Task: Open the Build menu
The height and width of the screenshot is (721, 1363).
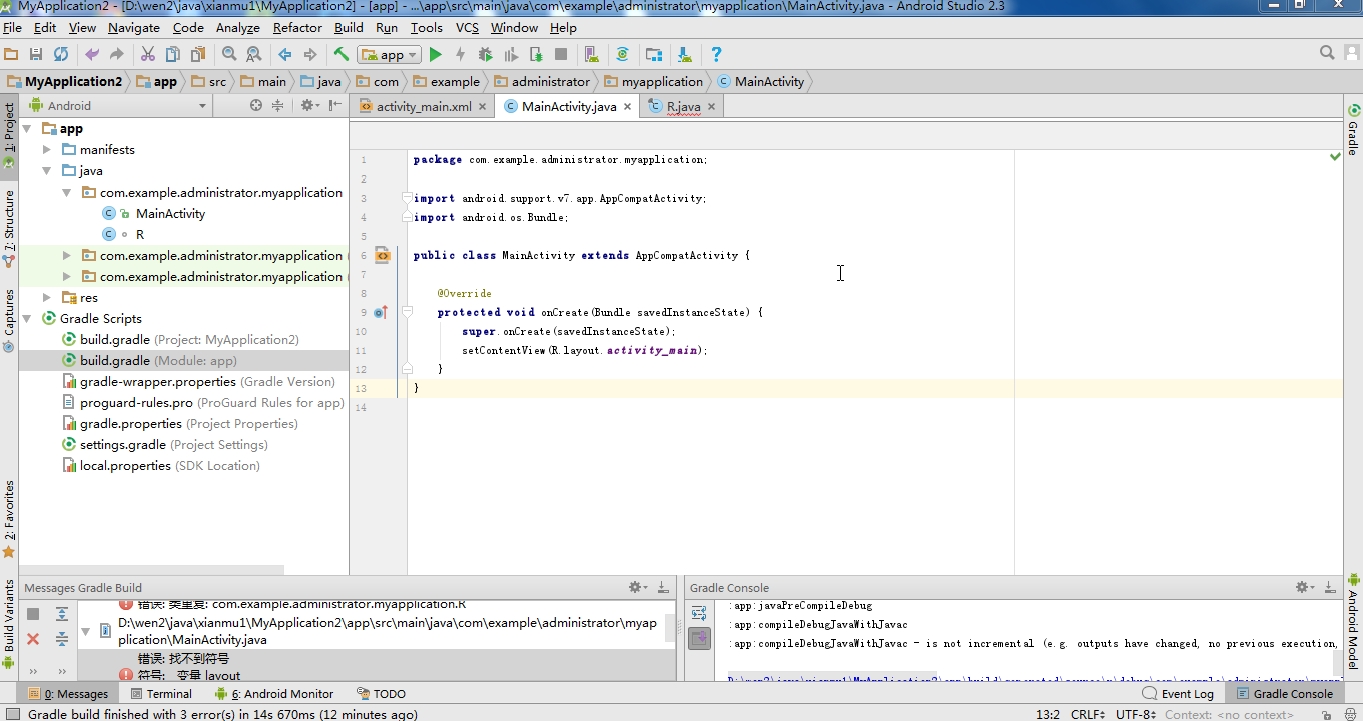Action: [349, 28]
